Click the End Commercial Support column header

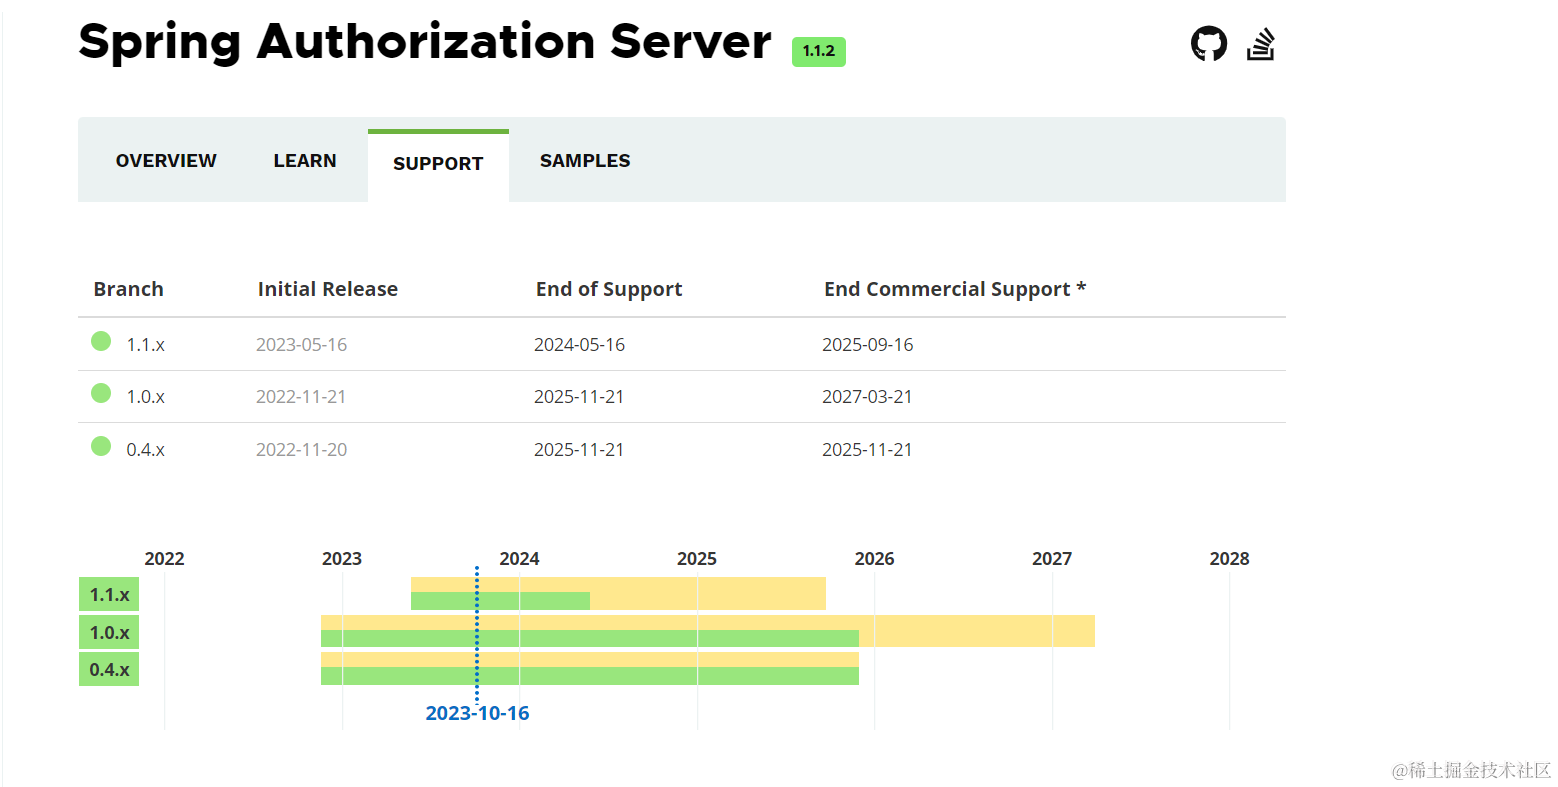point(955,289)
